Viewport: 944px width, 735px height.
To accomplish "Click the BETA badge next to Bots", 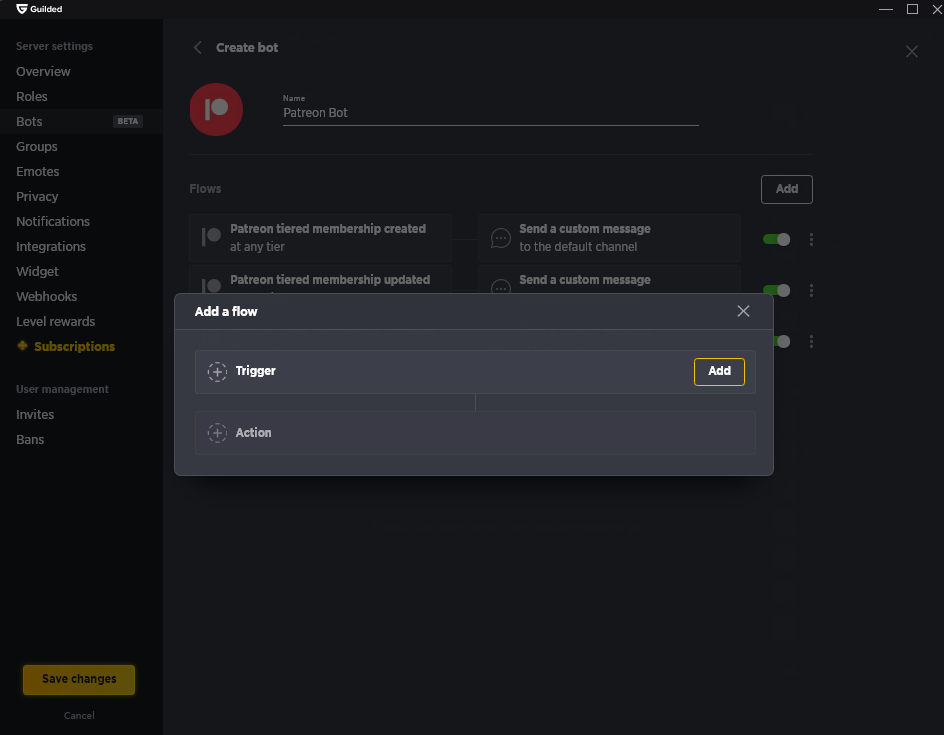I will click(x=128, y=122).
